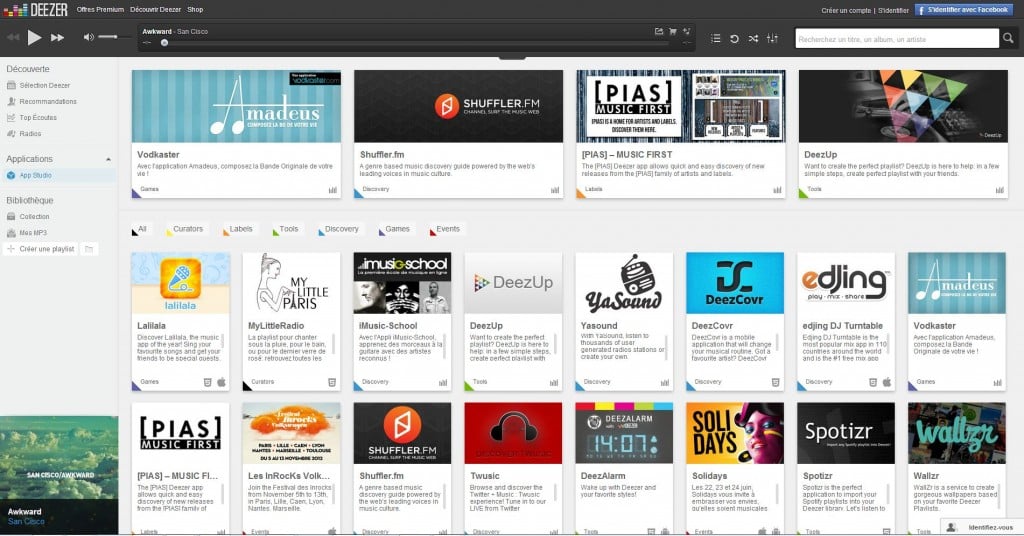The height and width of the screenshot is (536, 1024).
Task: Click the stats icon on Shuffler.fm banner
Action: 555,190
